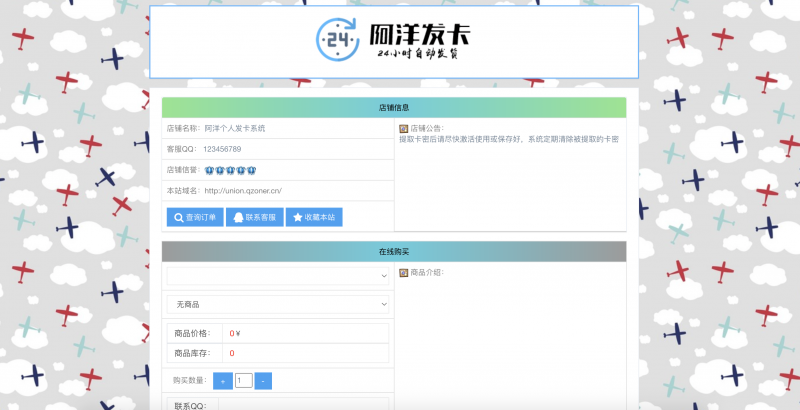Click the site domain union.qzoner.cn text

[x=243, y=190]
